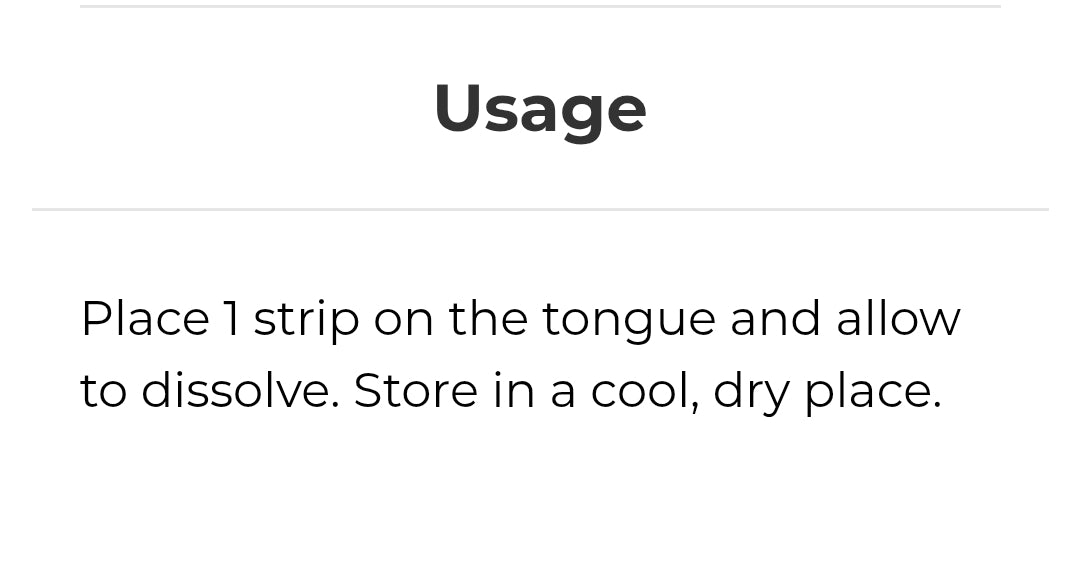Click the word "to" starting second line
The image size is (1080, 576).
tap(104, 391)
